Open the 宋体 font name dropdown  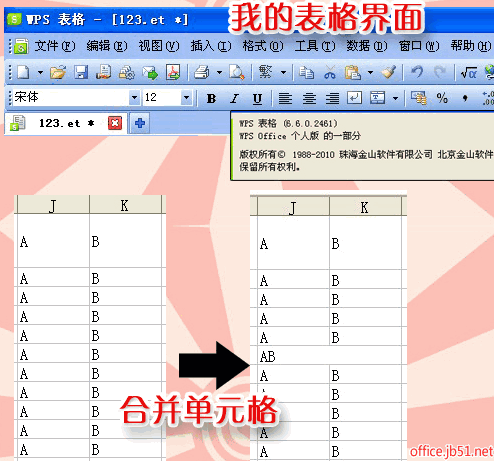point(134,98)
